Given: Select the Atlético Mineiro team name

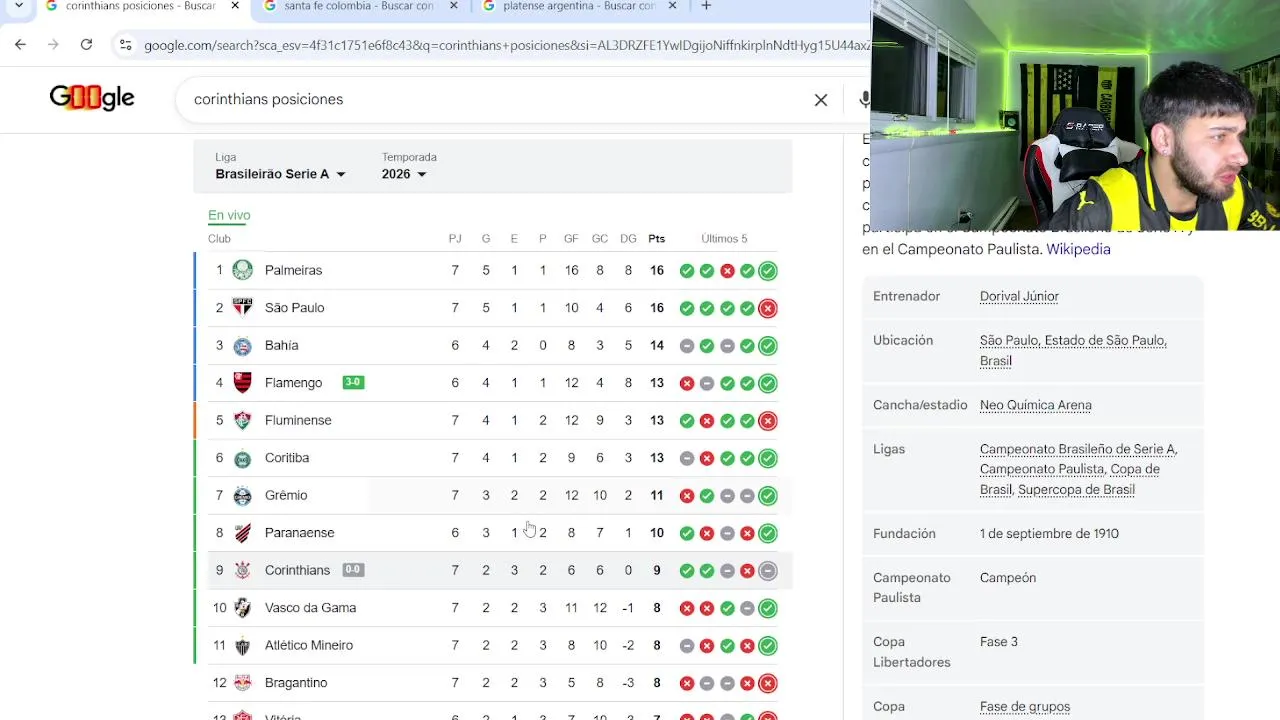Looking at the screenshot, I should pyautogui.click(x=309, y=645).
